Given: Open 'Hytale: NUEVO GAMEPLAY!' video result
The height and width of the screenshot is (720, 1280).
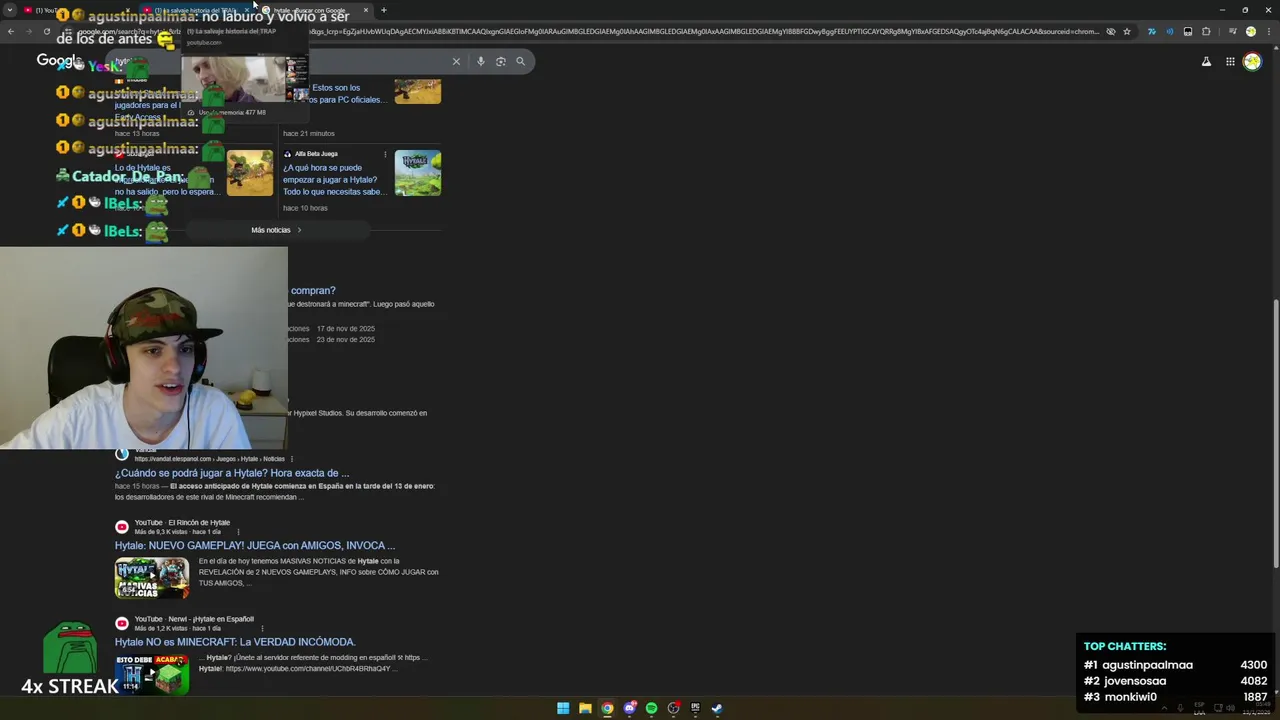Looking at the screenshot, I should (x=255, y=546).
